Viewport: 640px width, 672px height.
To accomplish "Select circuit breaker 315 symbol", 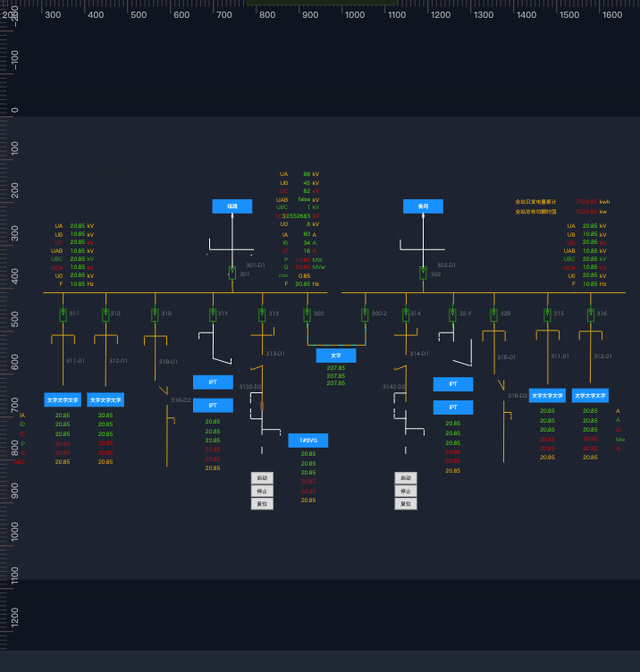I will click(x=547, y=315).
